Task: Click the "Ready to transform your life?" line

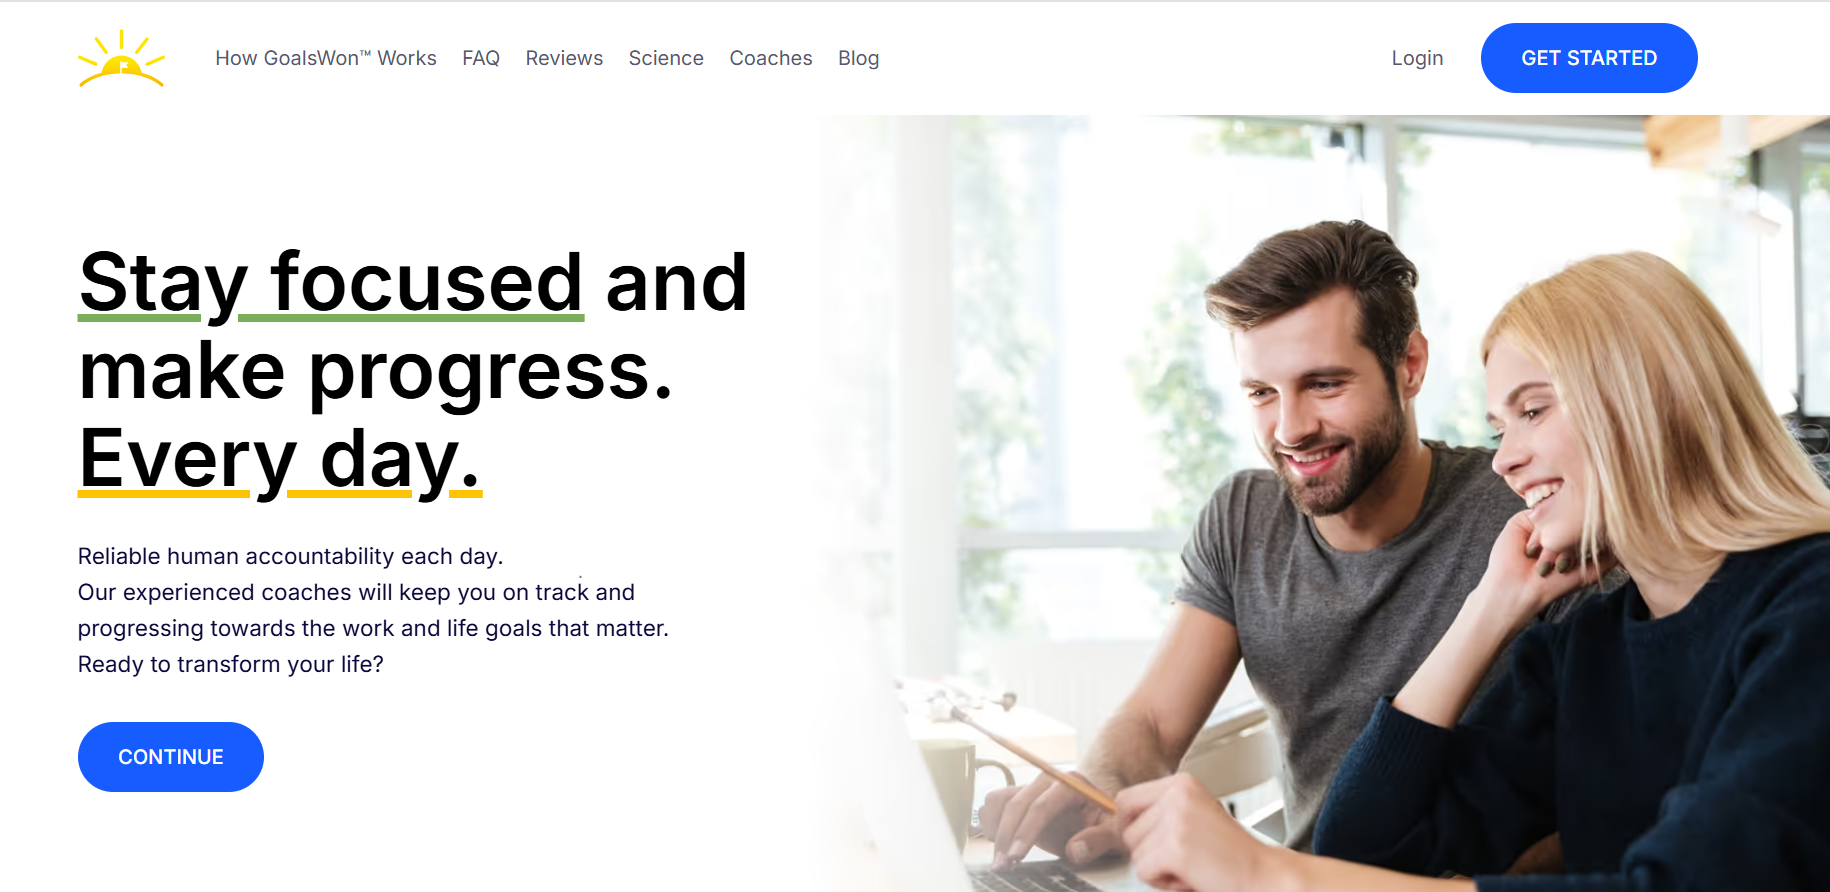Action: 231,664
